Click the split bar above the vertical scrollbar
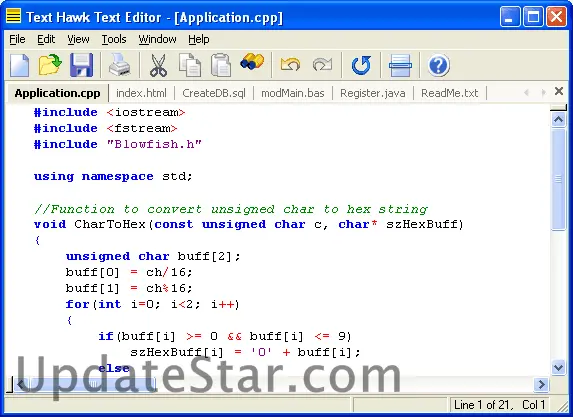This screenshot has width=573, height=417. [x=558, y=108]
